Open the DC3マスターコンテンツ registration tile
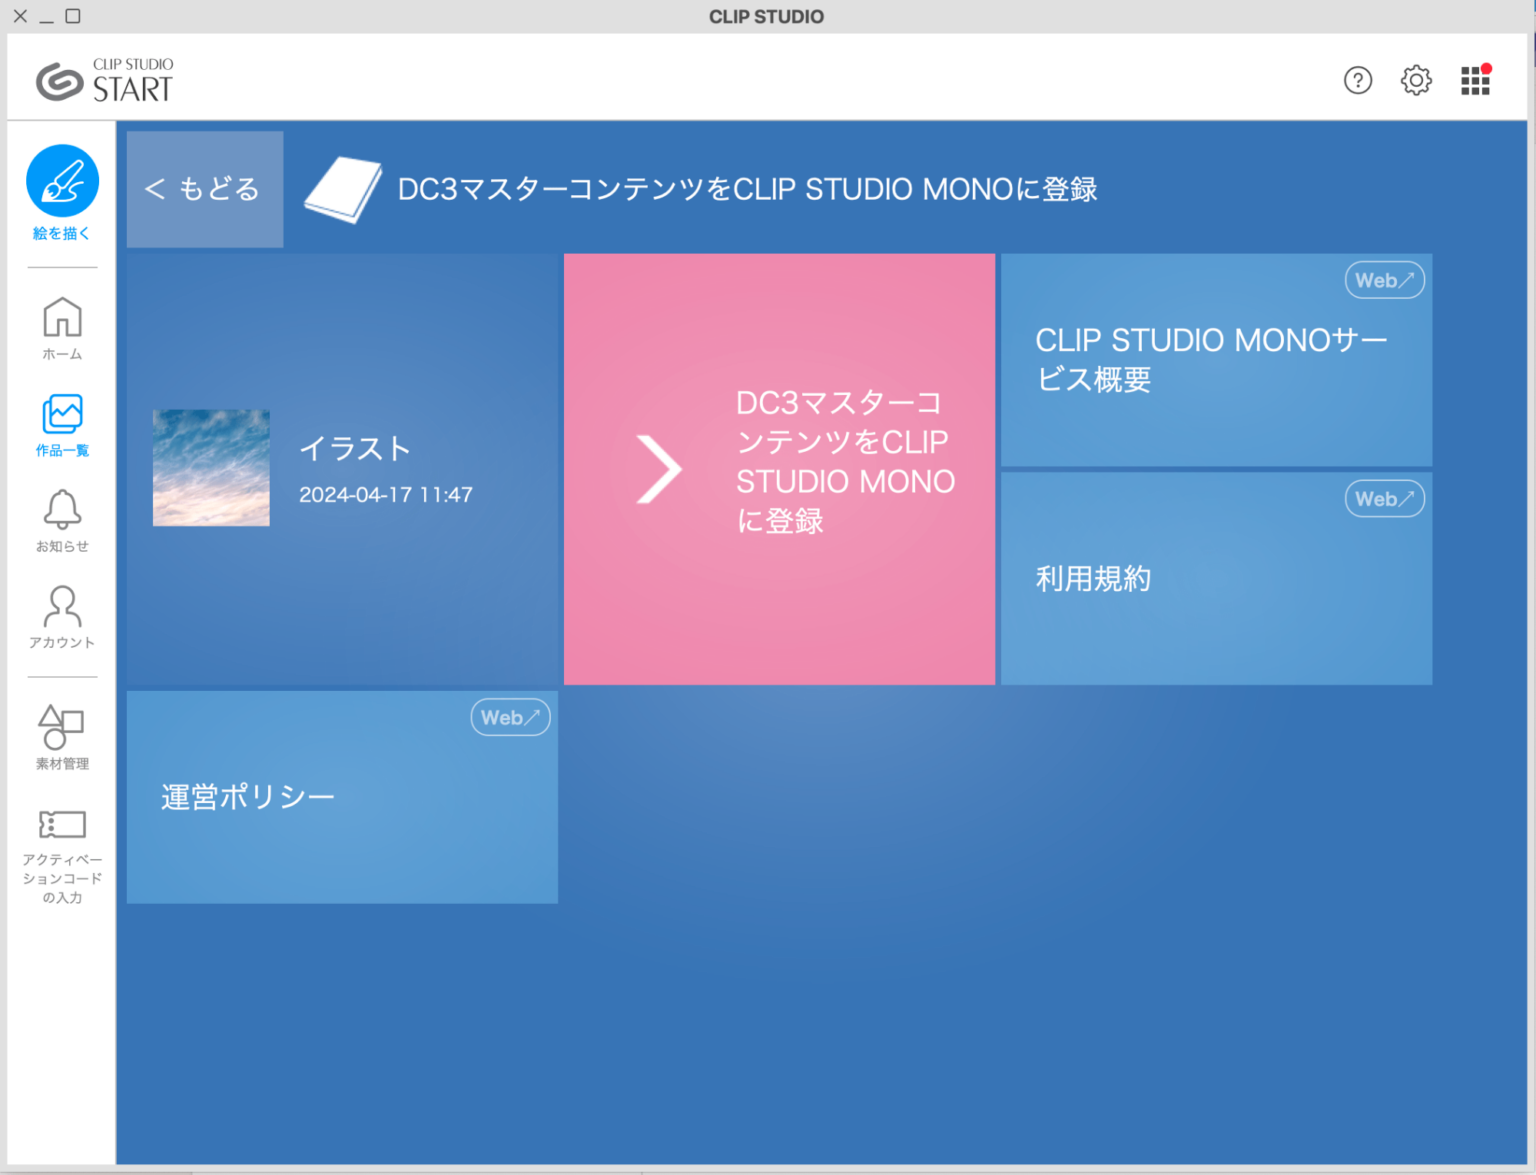Image resolution: width=1536 pixels, height=1175 pixels. pyautogui.click(x=780, y=468)
